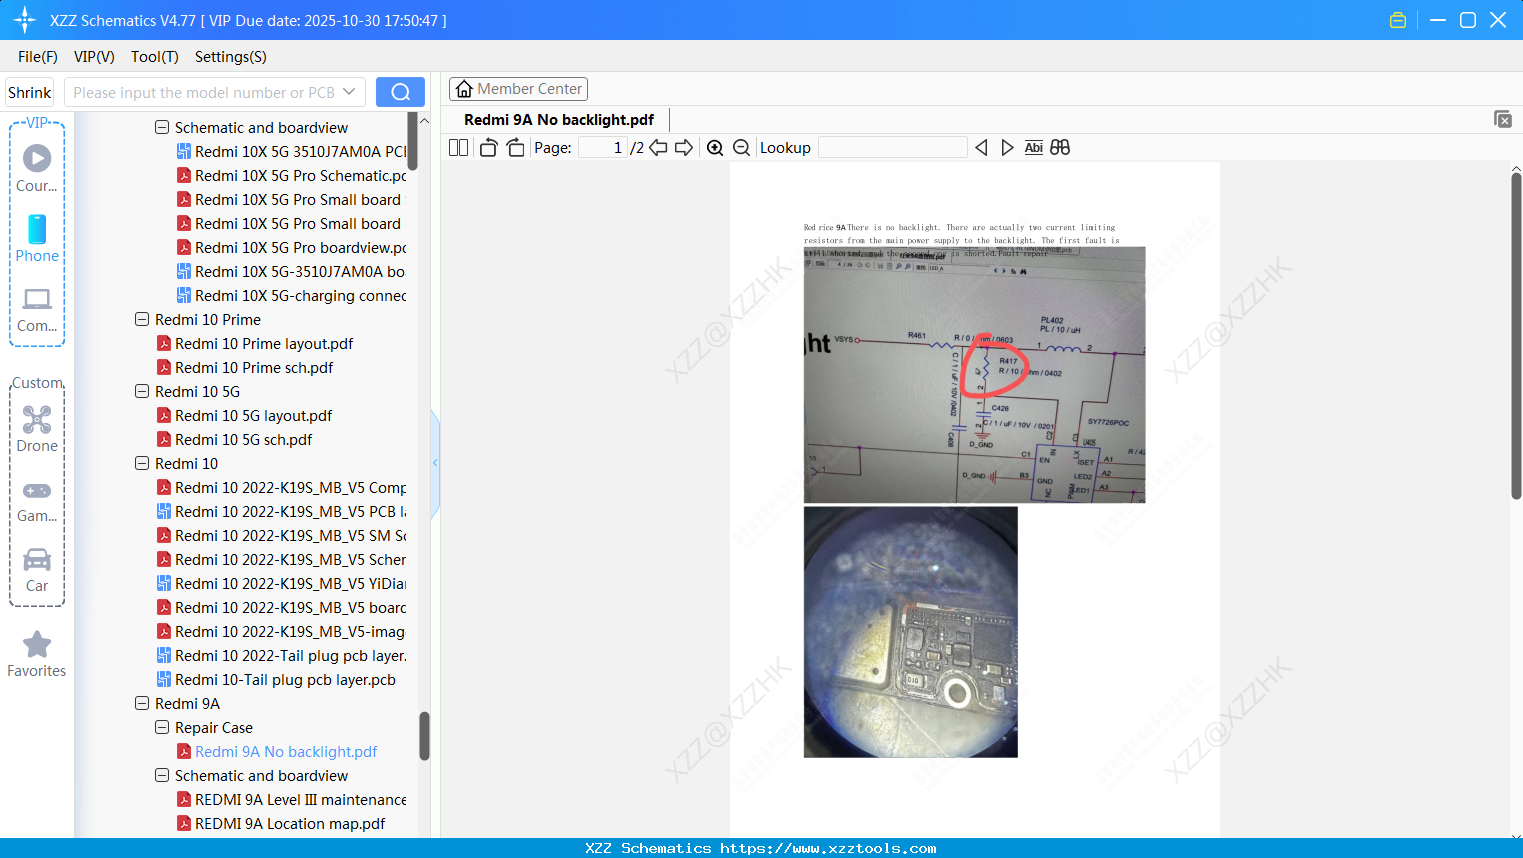Screen dimensions: 1523x858
Task: Collapse Redmi 9A Schematic and boardview node
Action: (162, 776)
